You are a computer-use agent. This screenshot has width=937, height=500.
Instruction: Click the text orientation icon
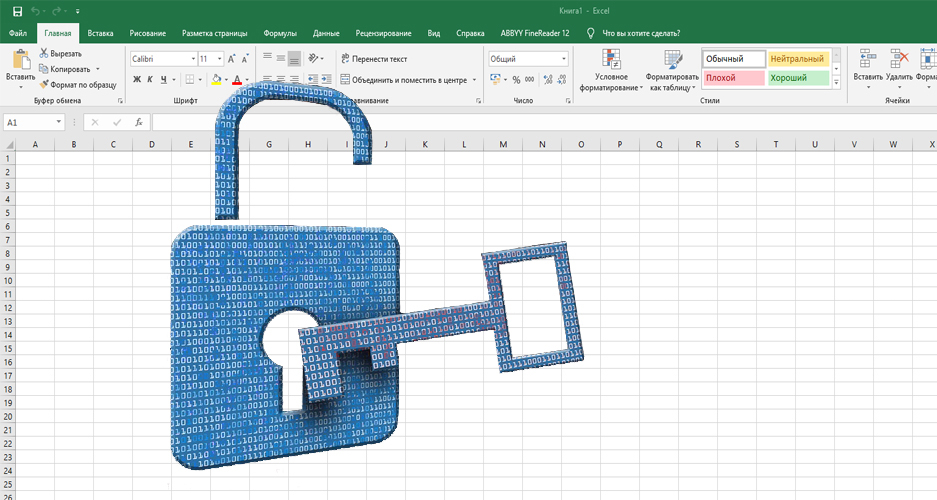[x=313, y=58]
